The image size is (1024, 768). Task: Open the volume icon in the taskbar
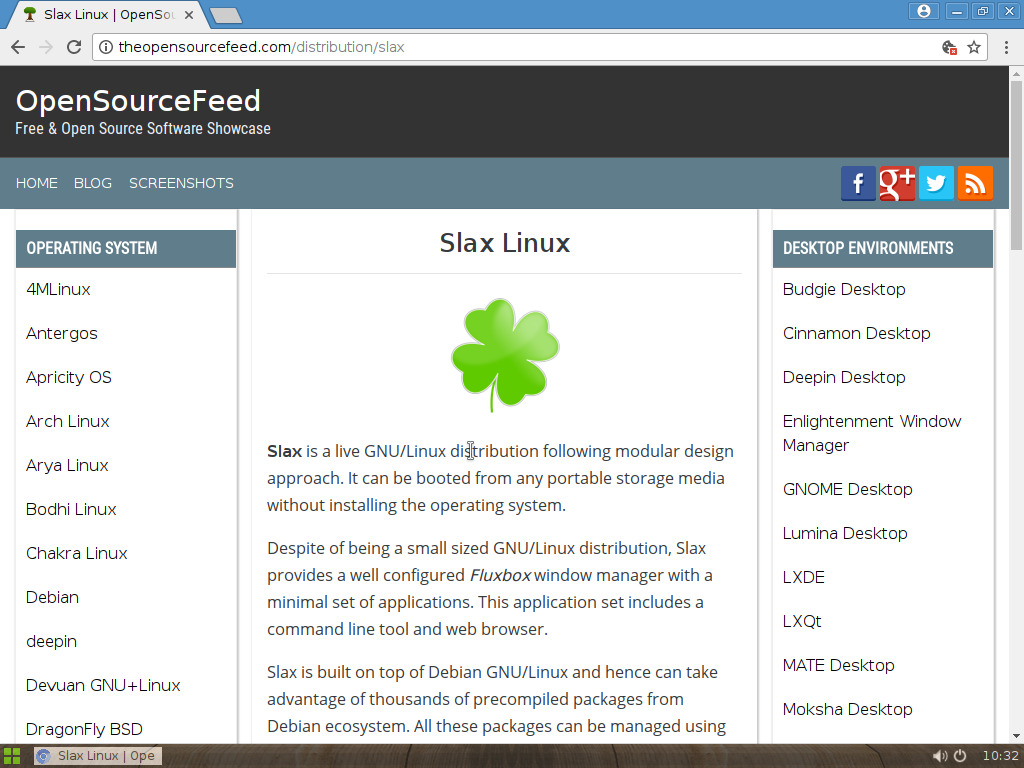click(939, 755)
